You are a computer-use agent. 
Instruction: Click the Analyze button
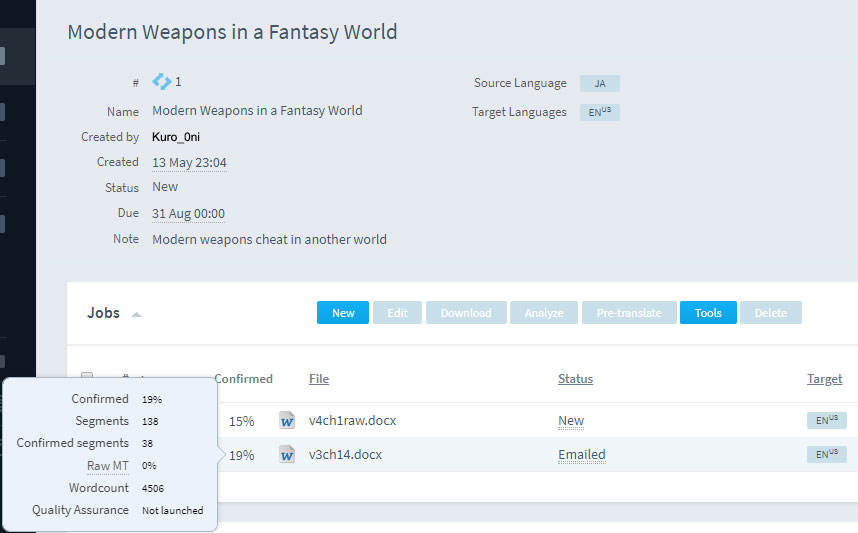click(545, 313)
